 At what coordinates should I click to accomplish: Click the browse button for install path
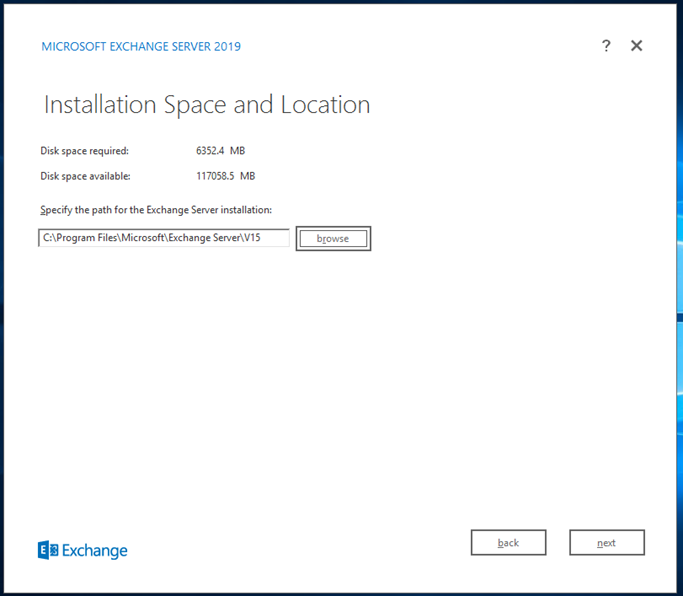pyautogui.click(x=333, y=238)
